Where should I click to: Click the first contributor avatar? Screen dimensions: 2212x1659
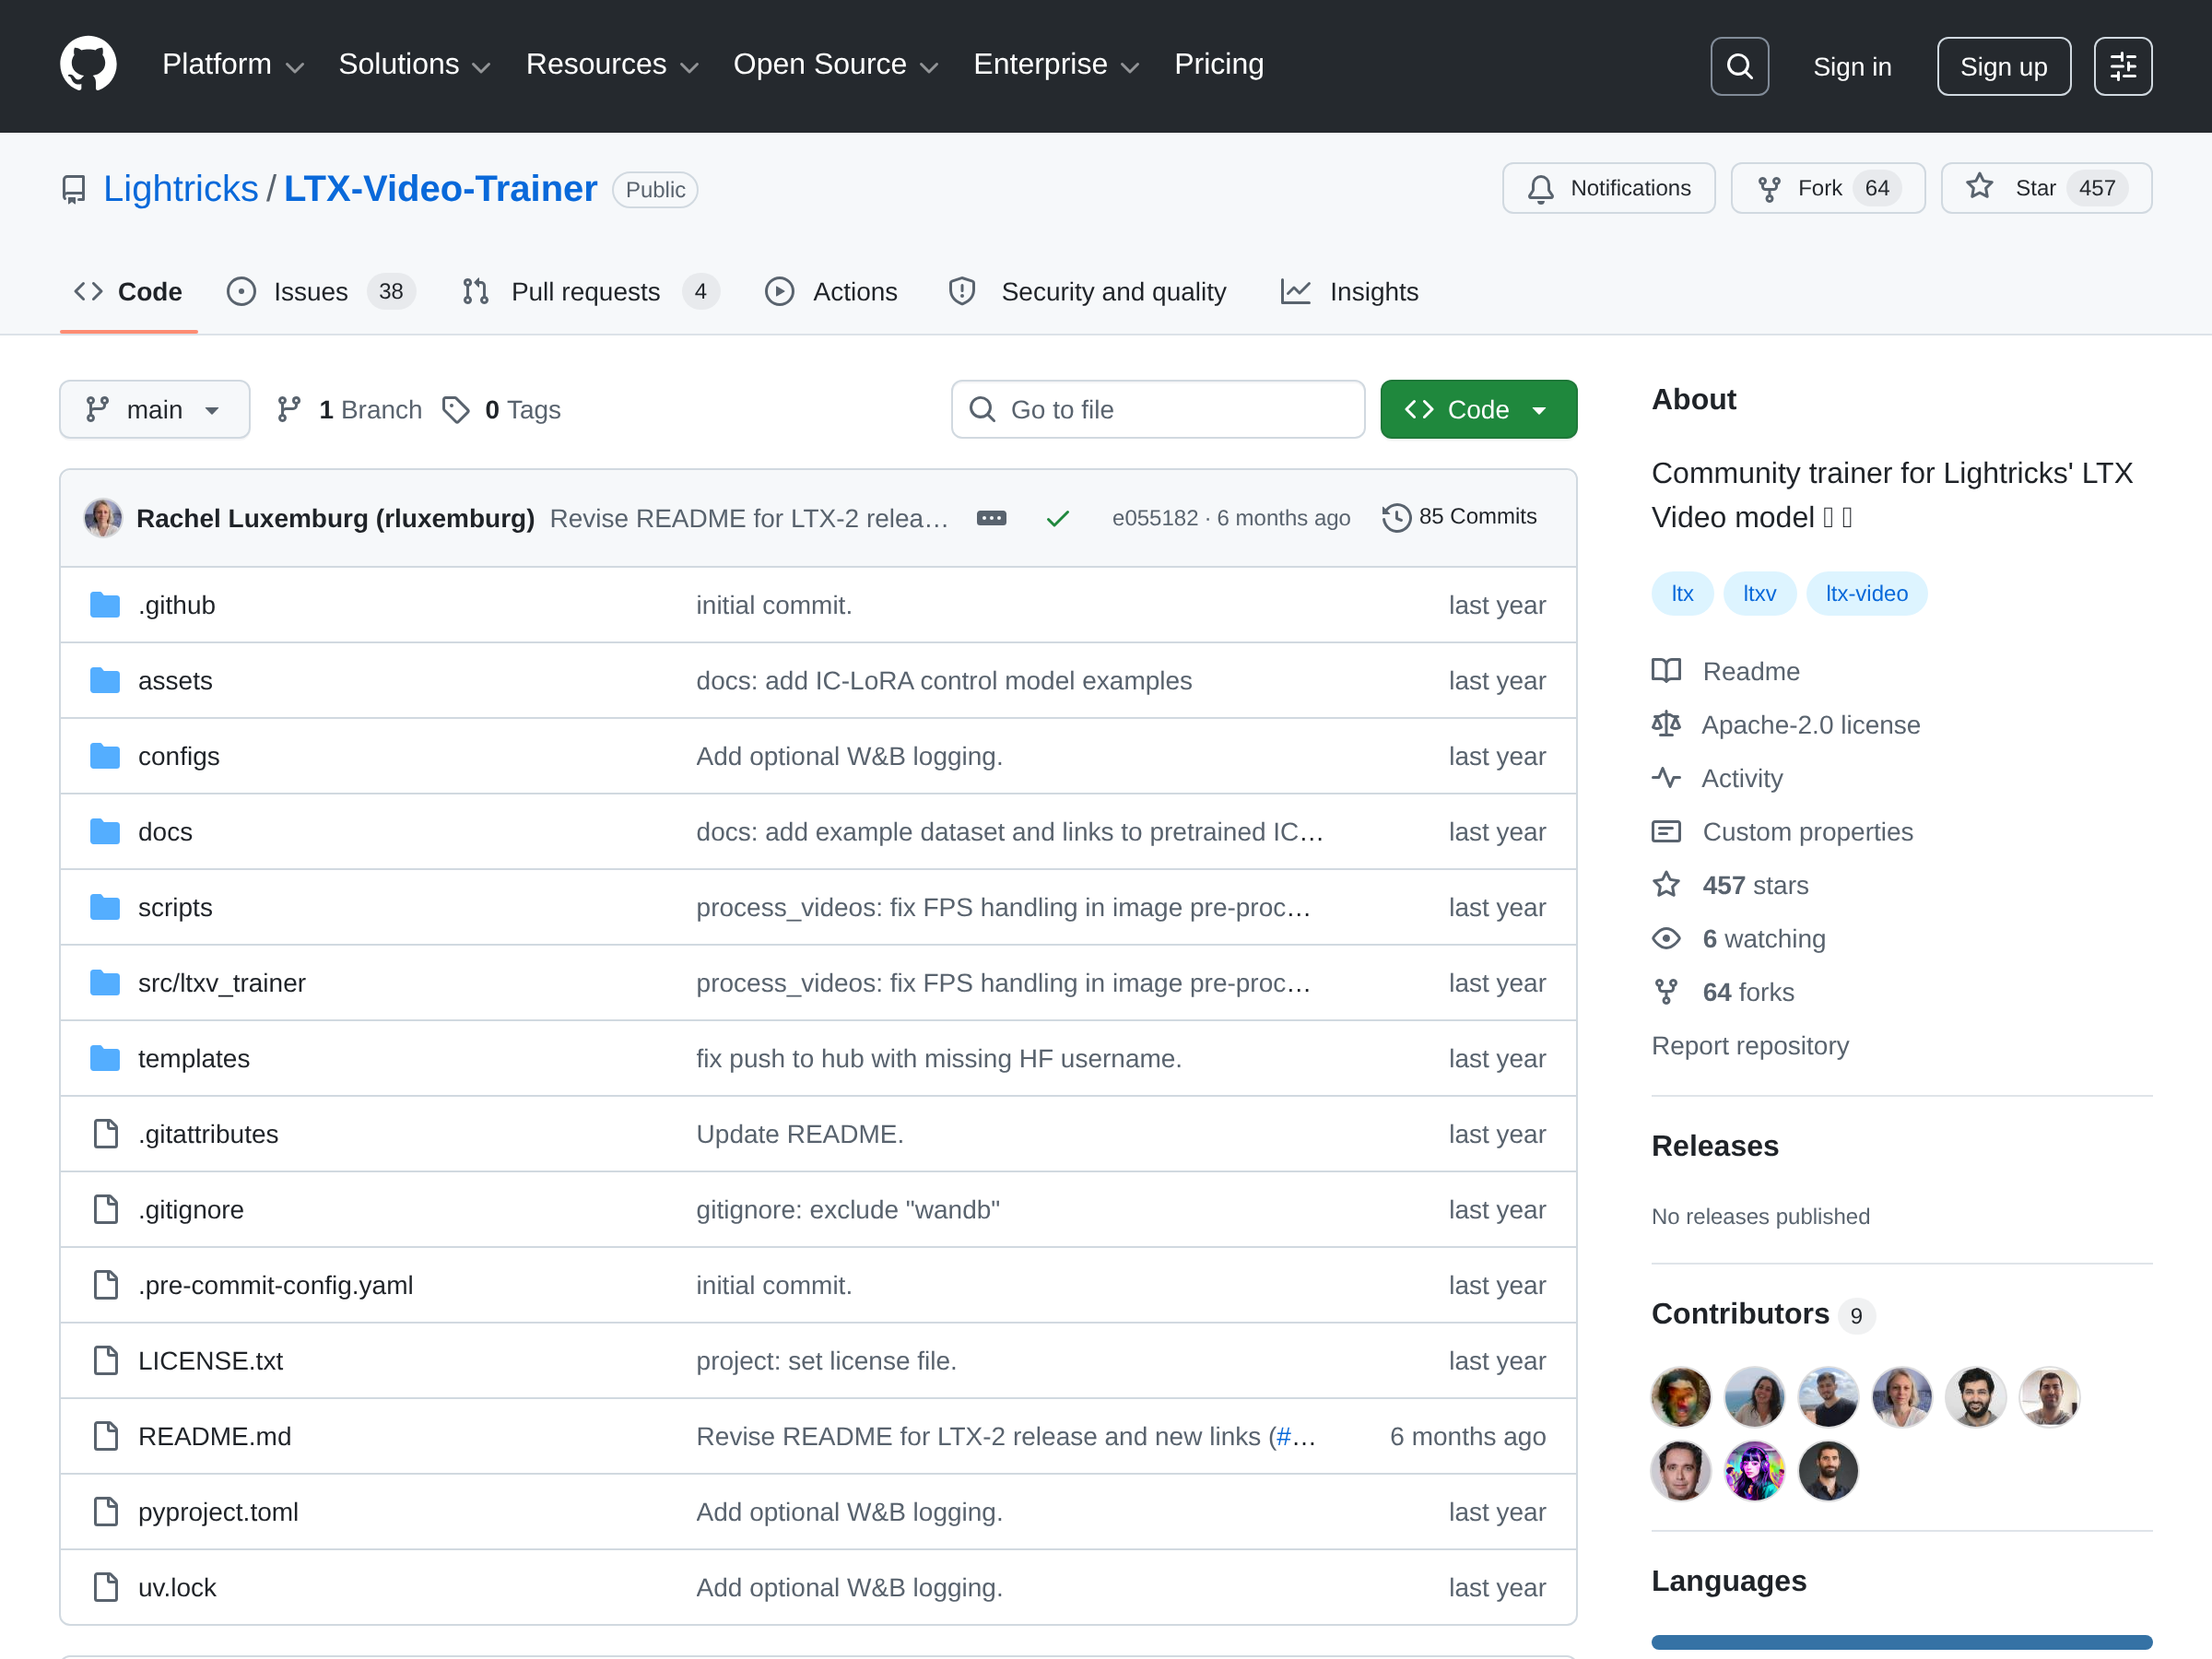pos(1681,1396)
